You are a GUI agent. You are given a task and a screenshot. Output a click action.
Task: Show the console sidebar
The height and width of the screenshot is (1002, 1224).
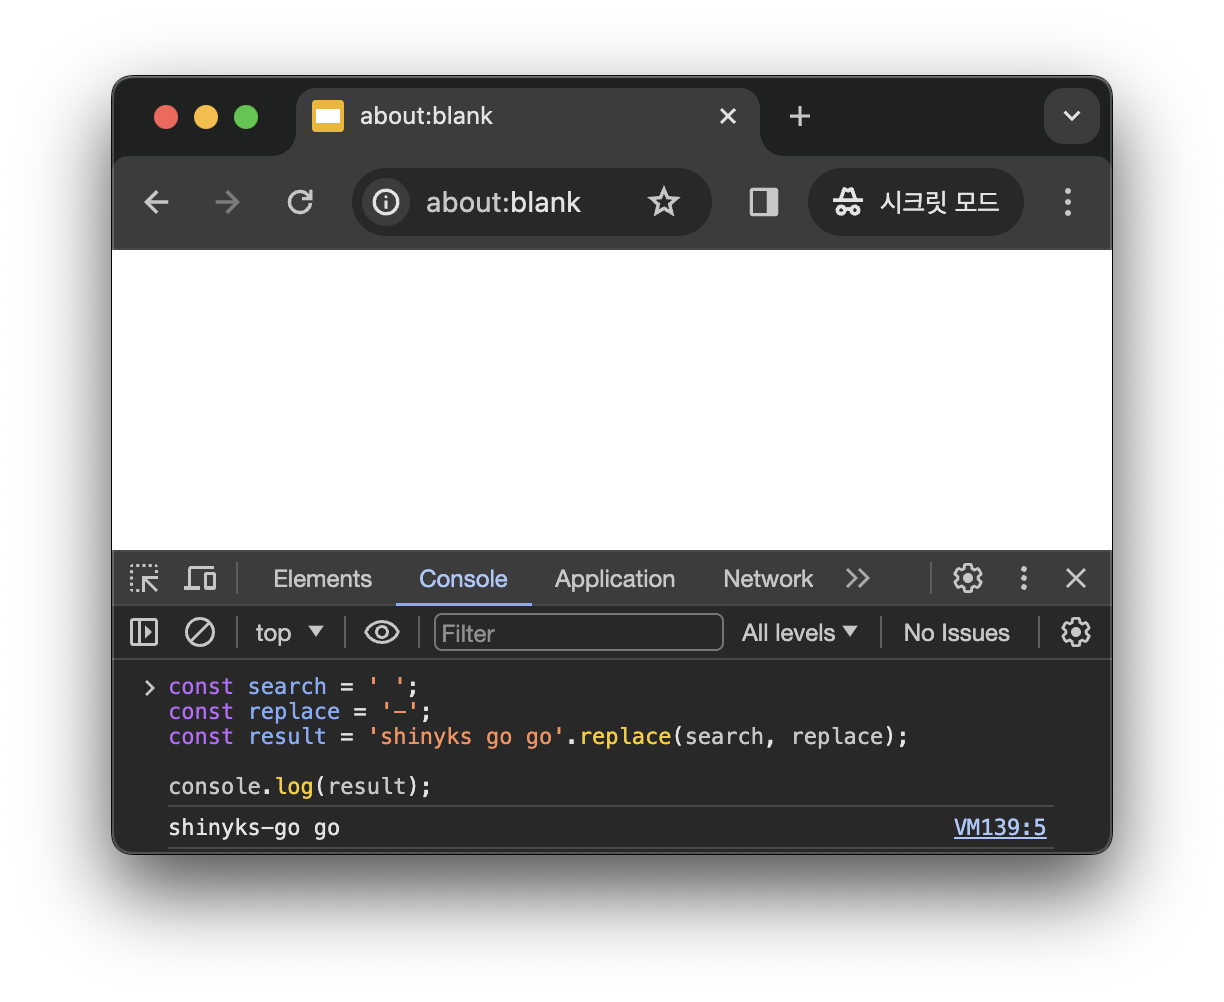tap(144, 632)
